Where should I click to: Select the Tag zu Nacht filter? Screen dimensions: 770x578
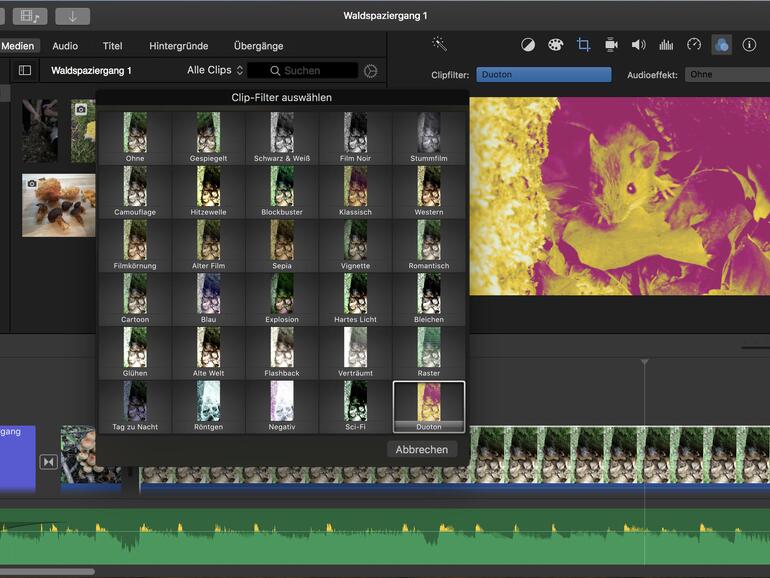pyautogui.click(x=135, y=407)
